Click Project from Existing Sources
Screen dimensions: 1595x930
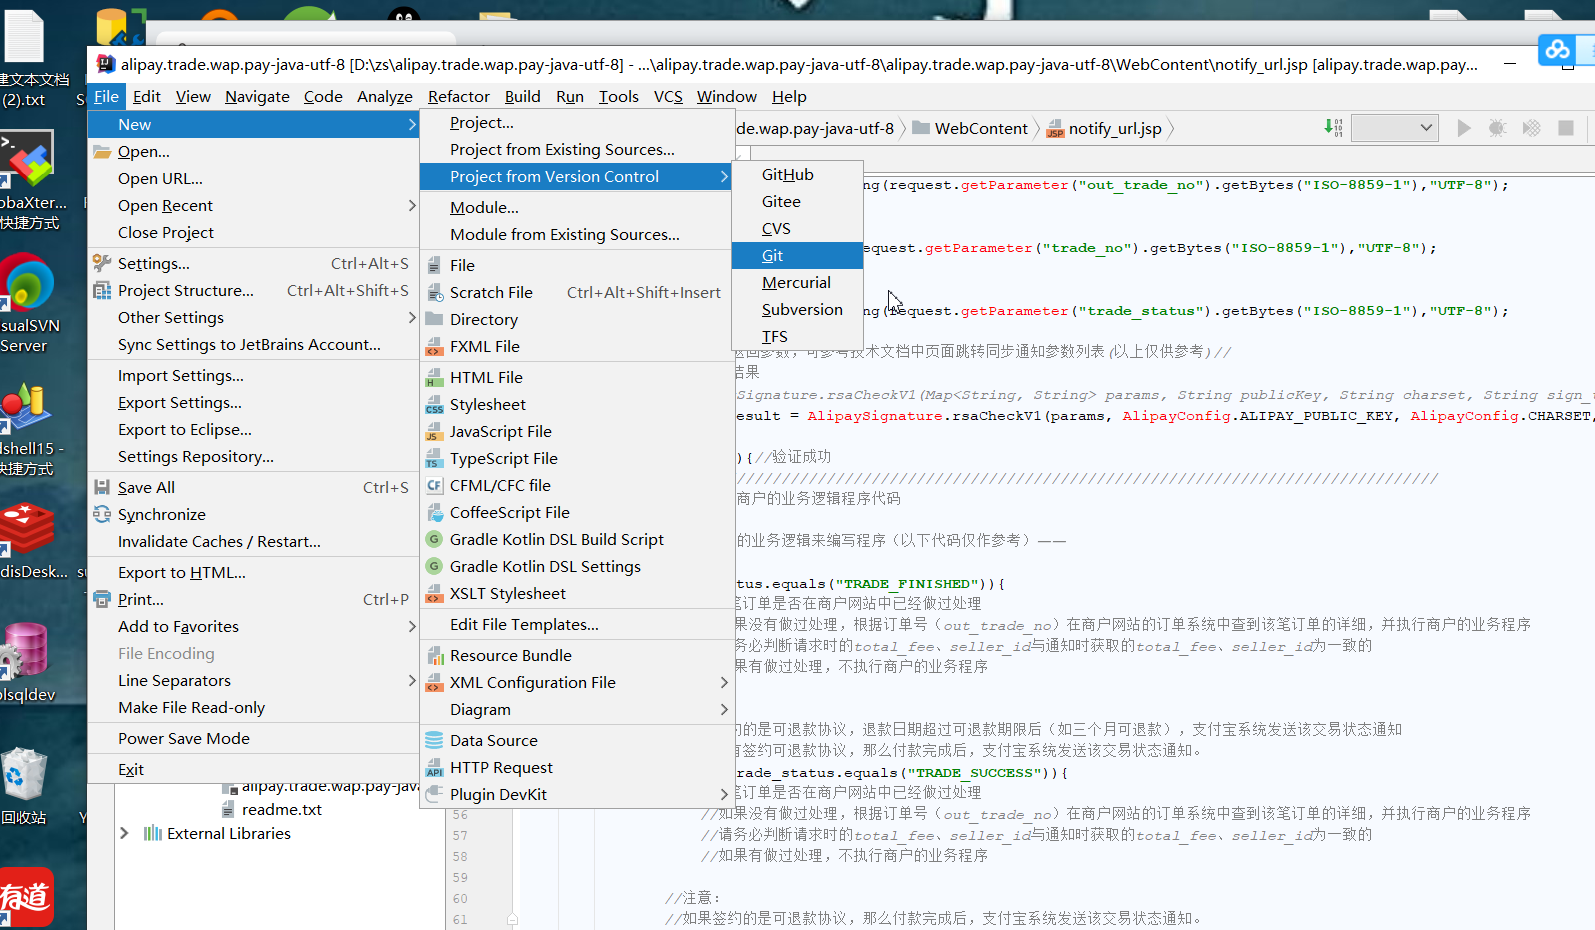pyautogui.click(x=577, y=149)
